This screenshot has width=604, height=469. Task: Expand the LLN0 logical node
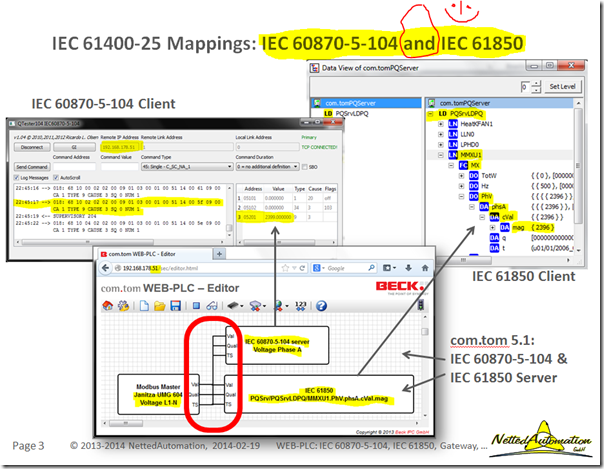(441, 134)
